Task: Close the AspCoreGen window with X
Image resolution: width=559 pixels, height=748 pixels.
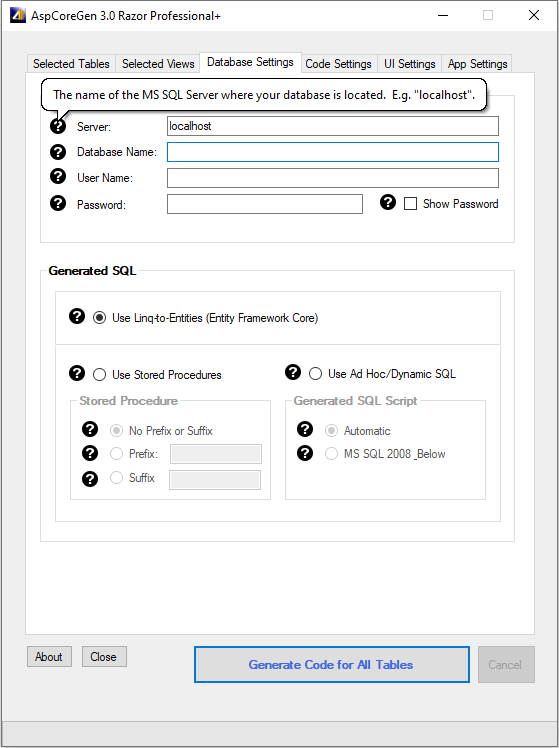Action: coord(534,15)
